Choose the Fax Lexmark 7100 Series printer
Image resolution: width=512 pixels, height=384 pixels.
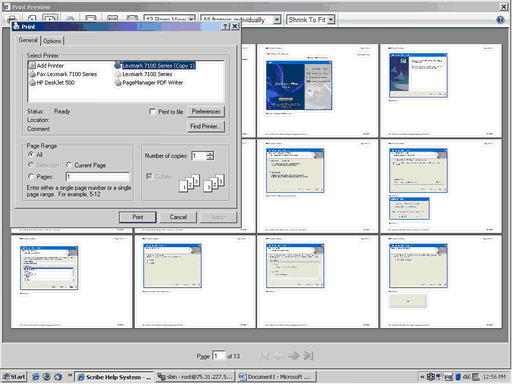pos(63,74)
